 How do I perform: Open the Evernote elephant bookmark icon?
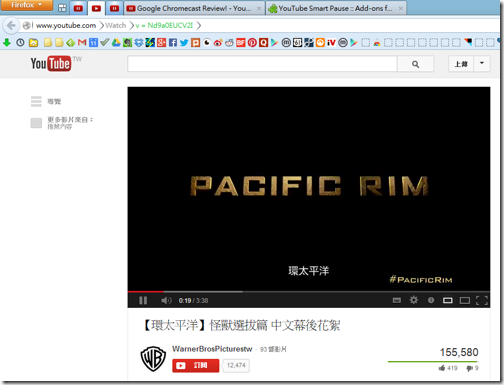tap(127, 42)
